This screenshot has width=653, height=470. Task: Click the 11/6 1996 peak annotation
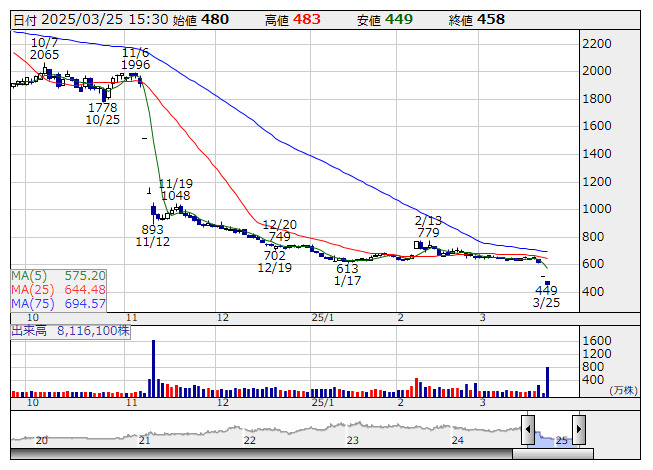point(135,59)
